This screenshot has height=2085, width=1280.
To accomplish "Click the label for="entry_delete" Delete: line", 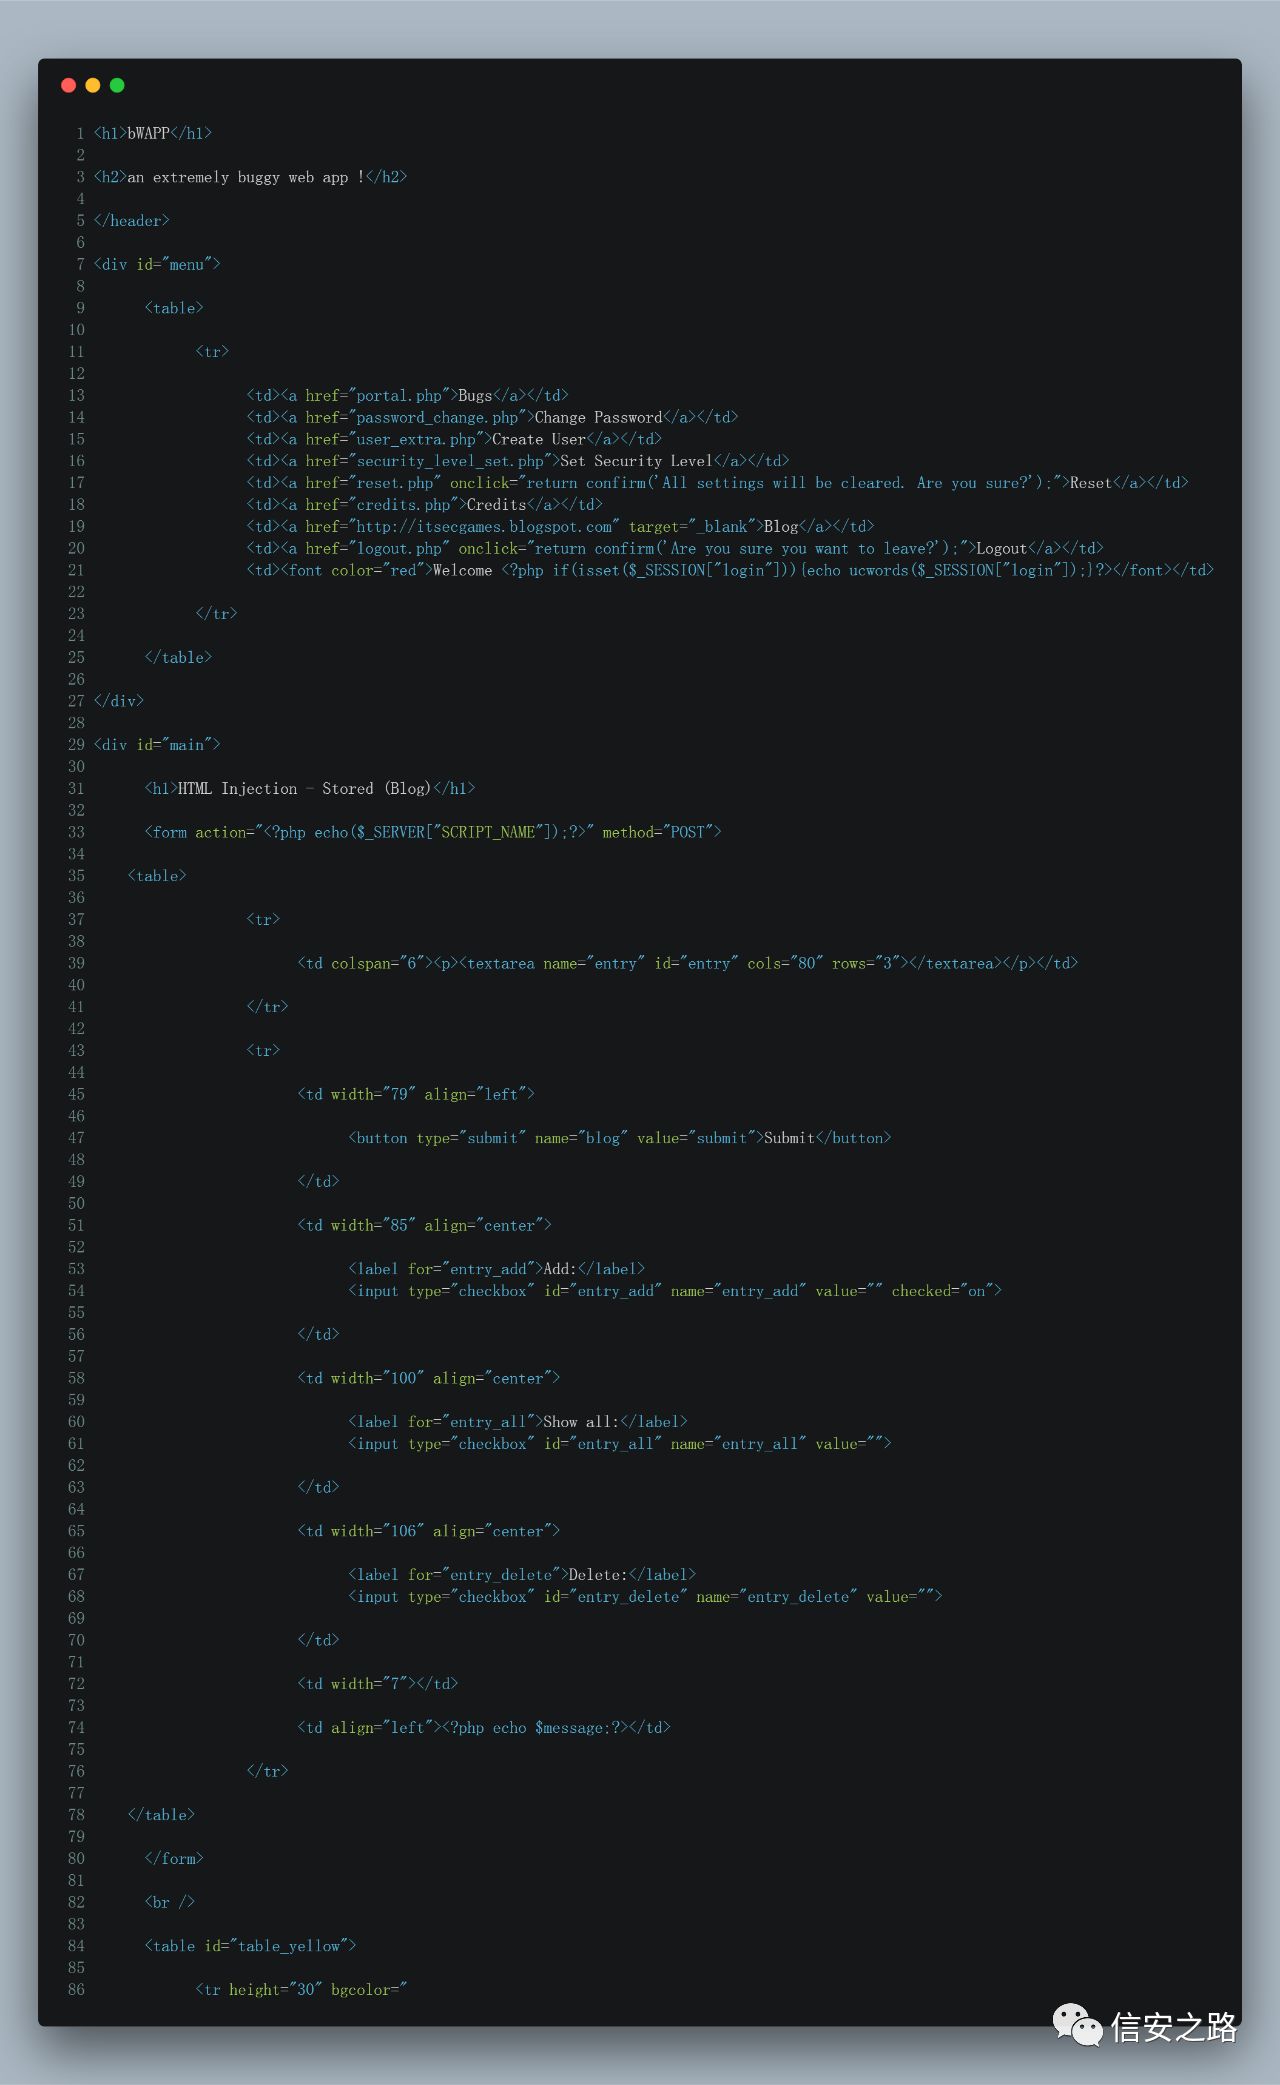I will (522, 1575).
